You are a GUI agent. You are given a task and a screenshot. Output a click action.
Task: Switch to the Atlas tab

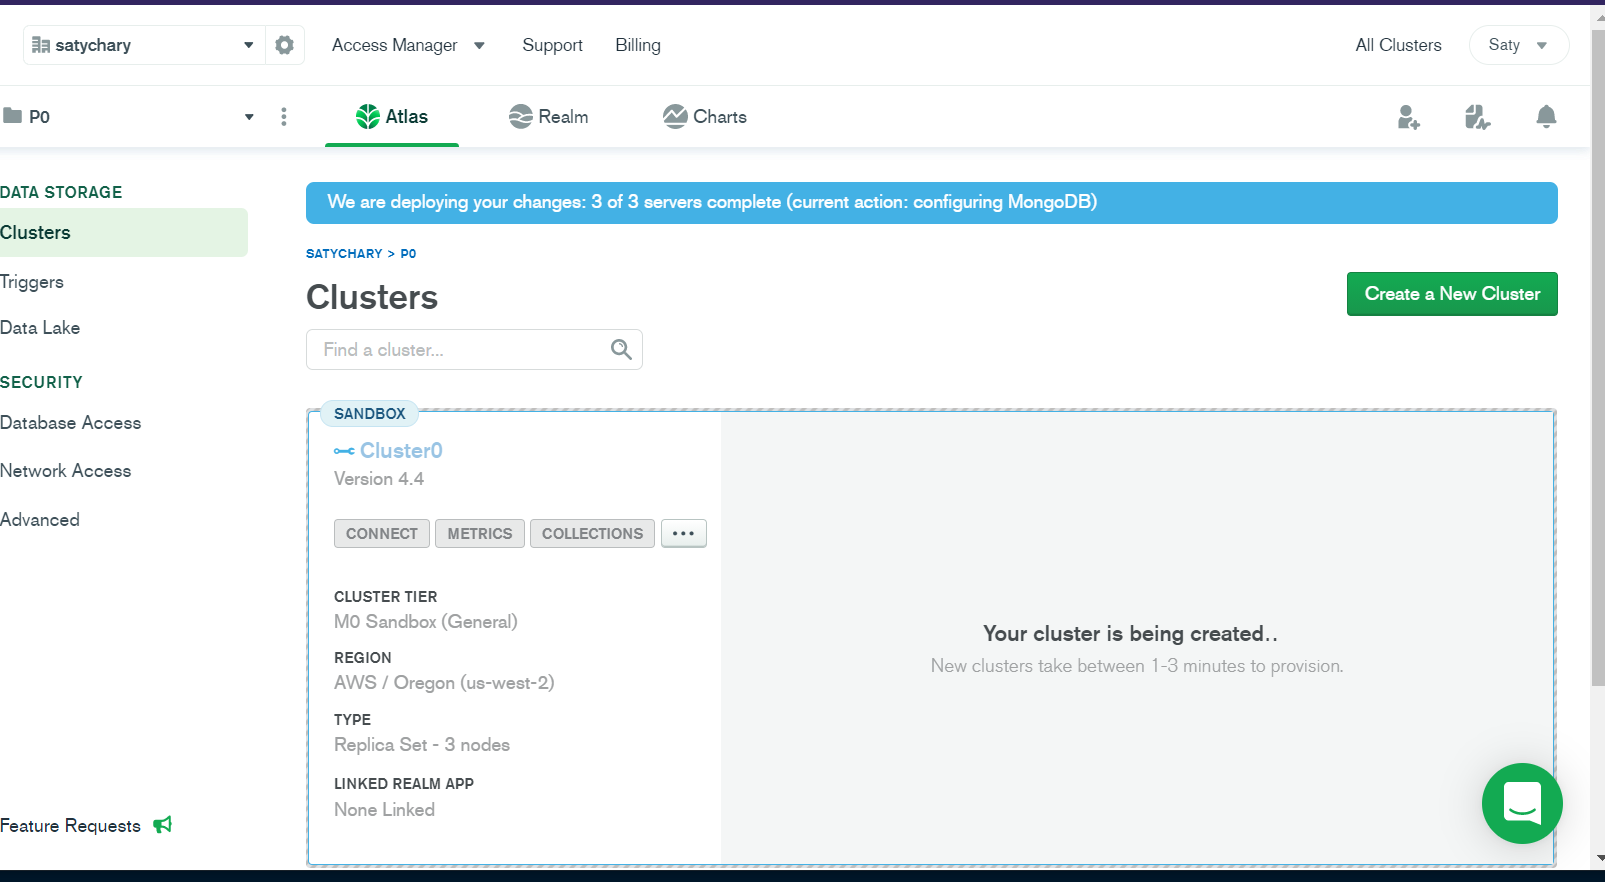[x=392, y=117]
